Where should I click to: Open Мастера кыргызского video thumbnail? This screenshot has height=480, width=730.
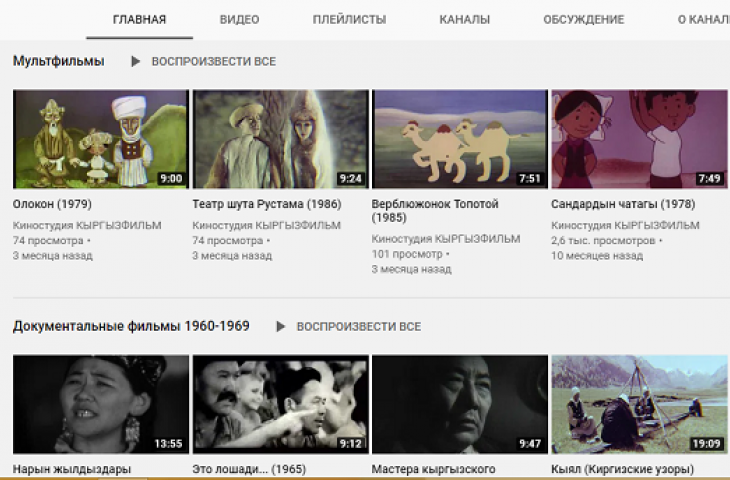click(x=460, y=404)
